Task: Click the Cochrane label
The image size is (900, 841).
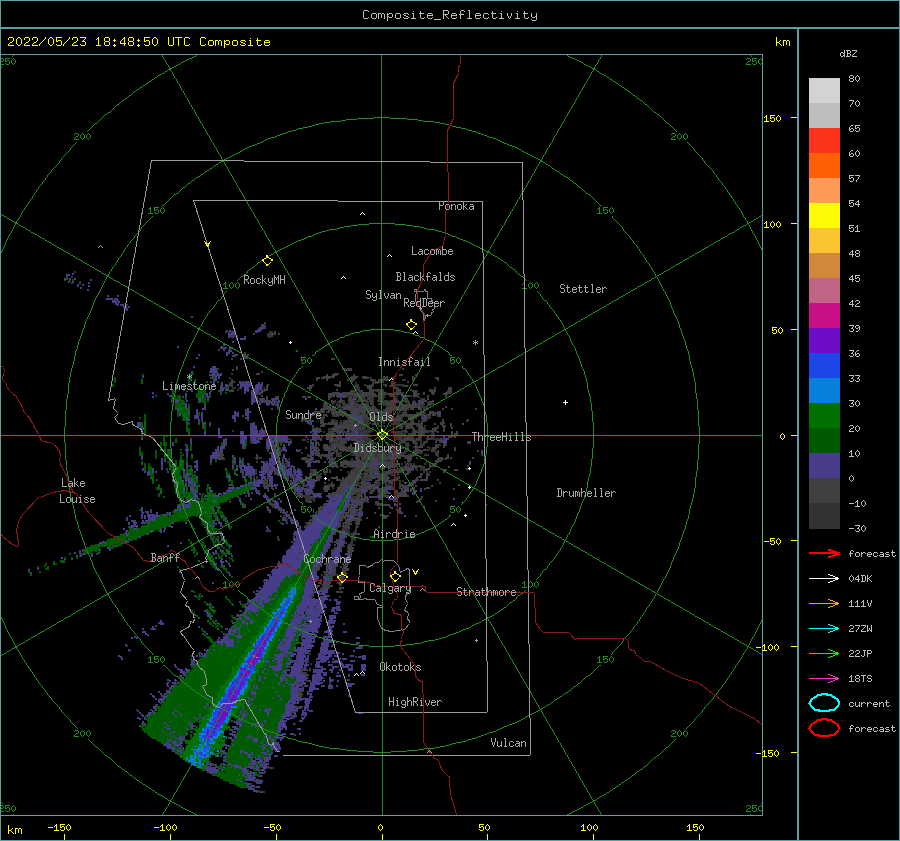Action: pos(327,559)
